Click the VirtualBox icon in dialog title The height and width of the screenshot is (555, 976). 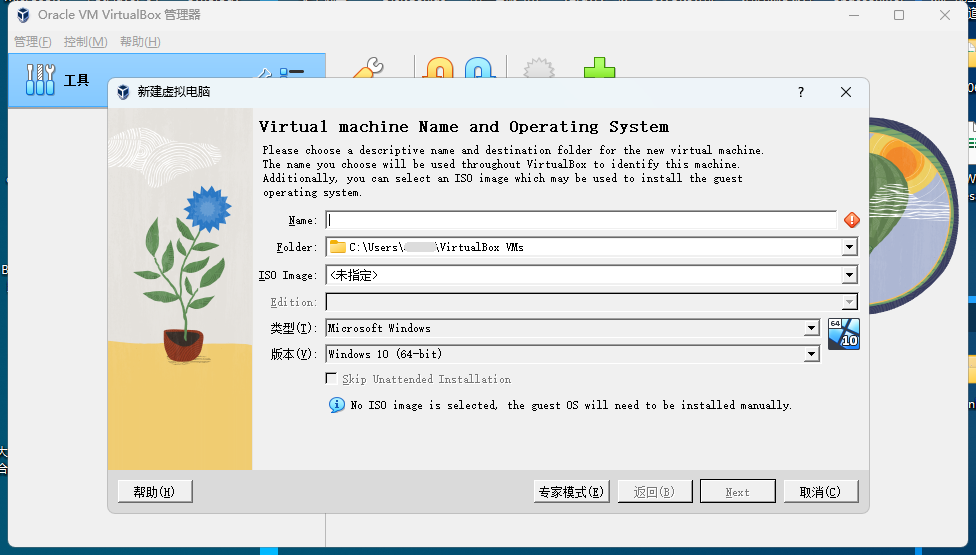pos(123,92)
